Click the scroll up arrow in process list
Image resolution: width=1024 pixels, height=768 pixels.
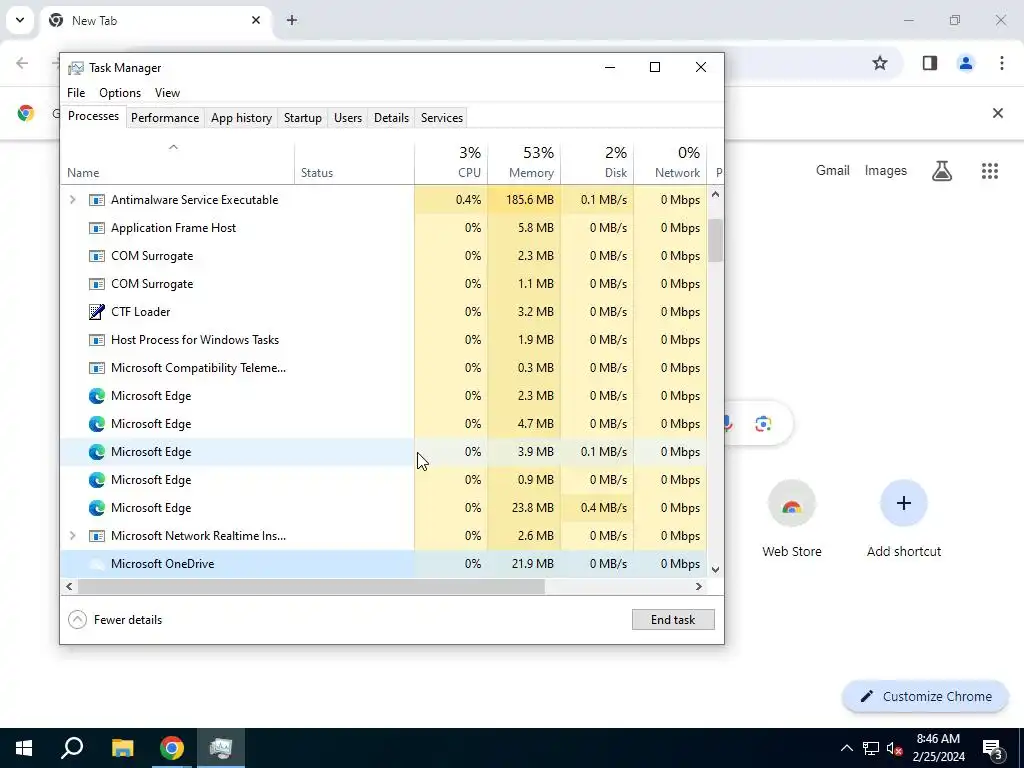(x=715, y=194)
